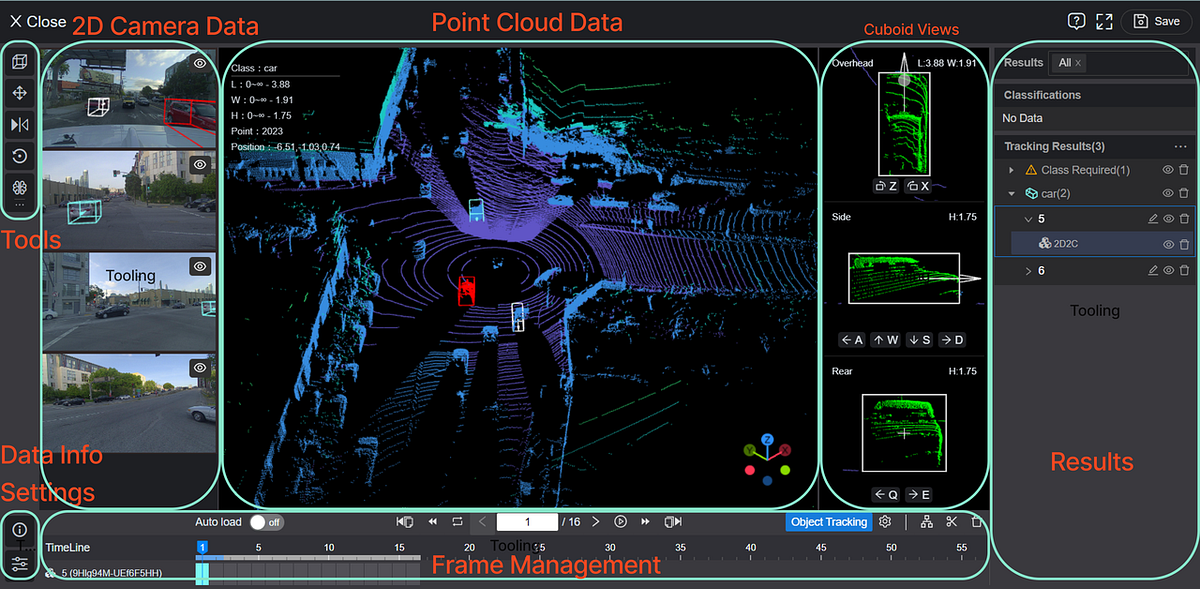
Task: Open Object Tracking settings via the gear icon
Action: [x=885, y=521]
